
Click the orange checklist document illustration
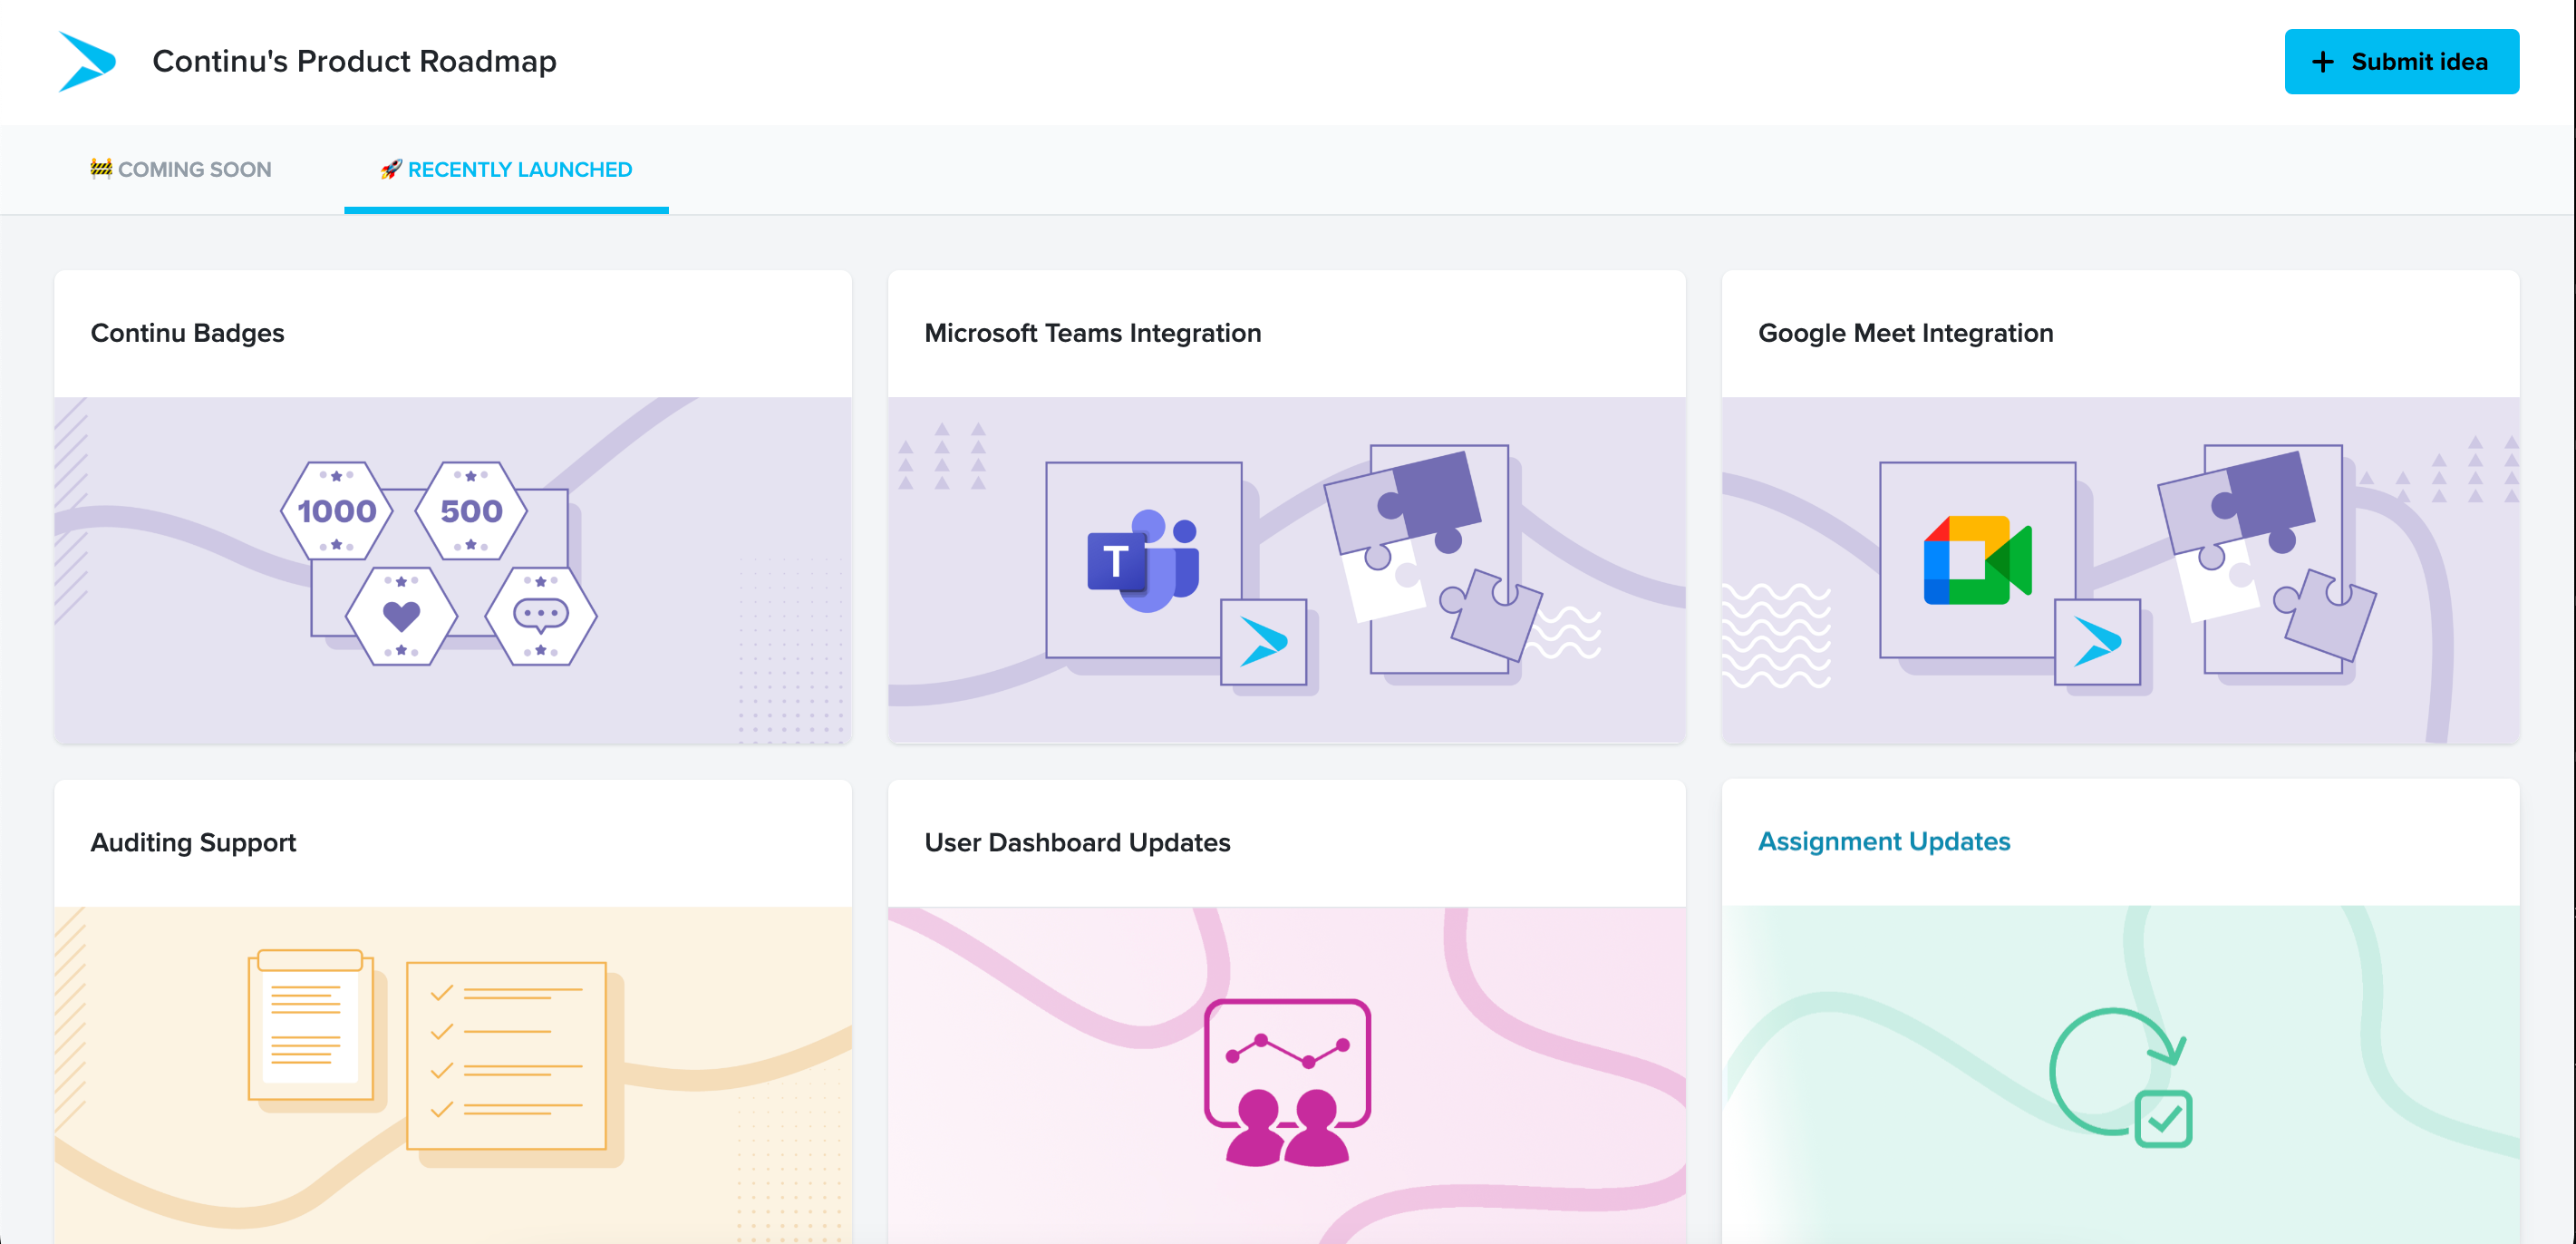point(506,1056)
